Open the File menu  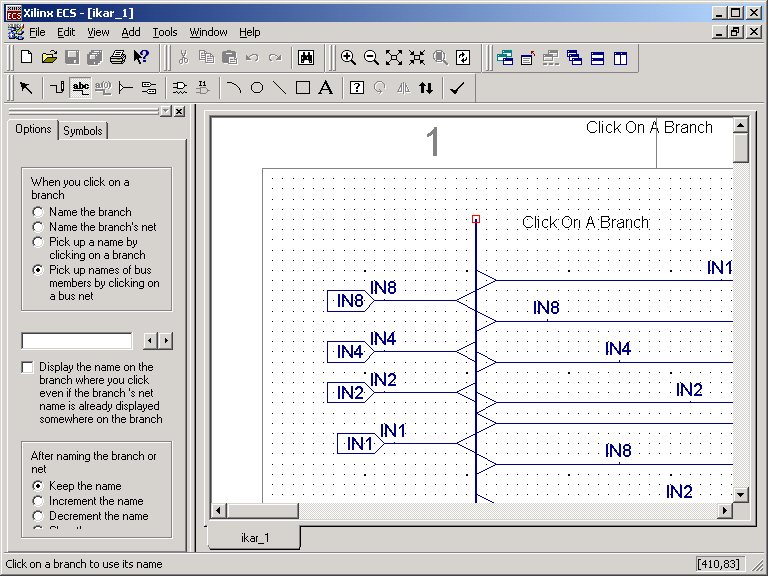tap(37, 32)
